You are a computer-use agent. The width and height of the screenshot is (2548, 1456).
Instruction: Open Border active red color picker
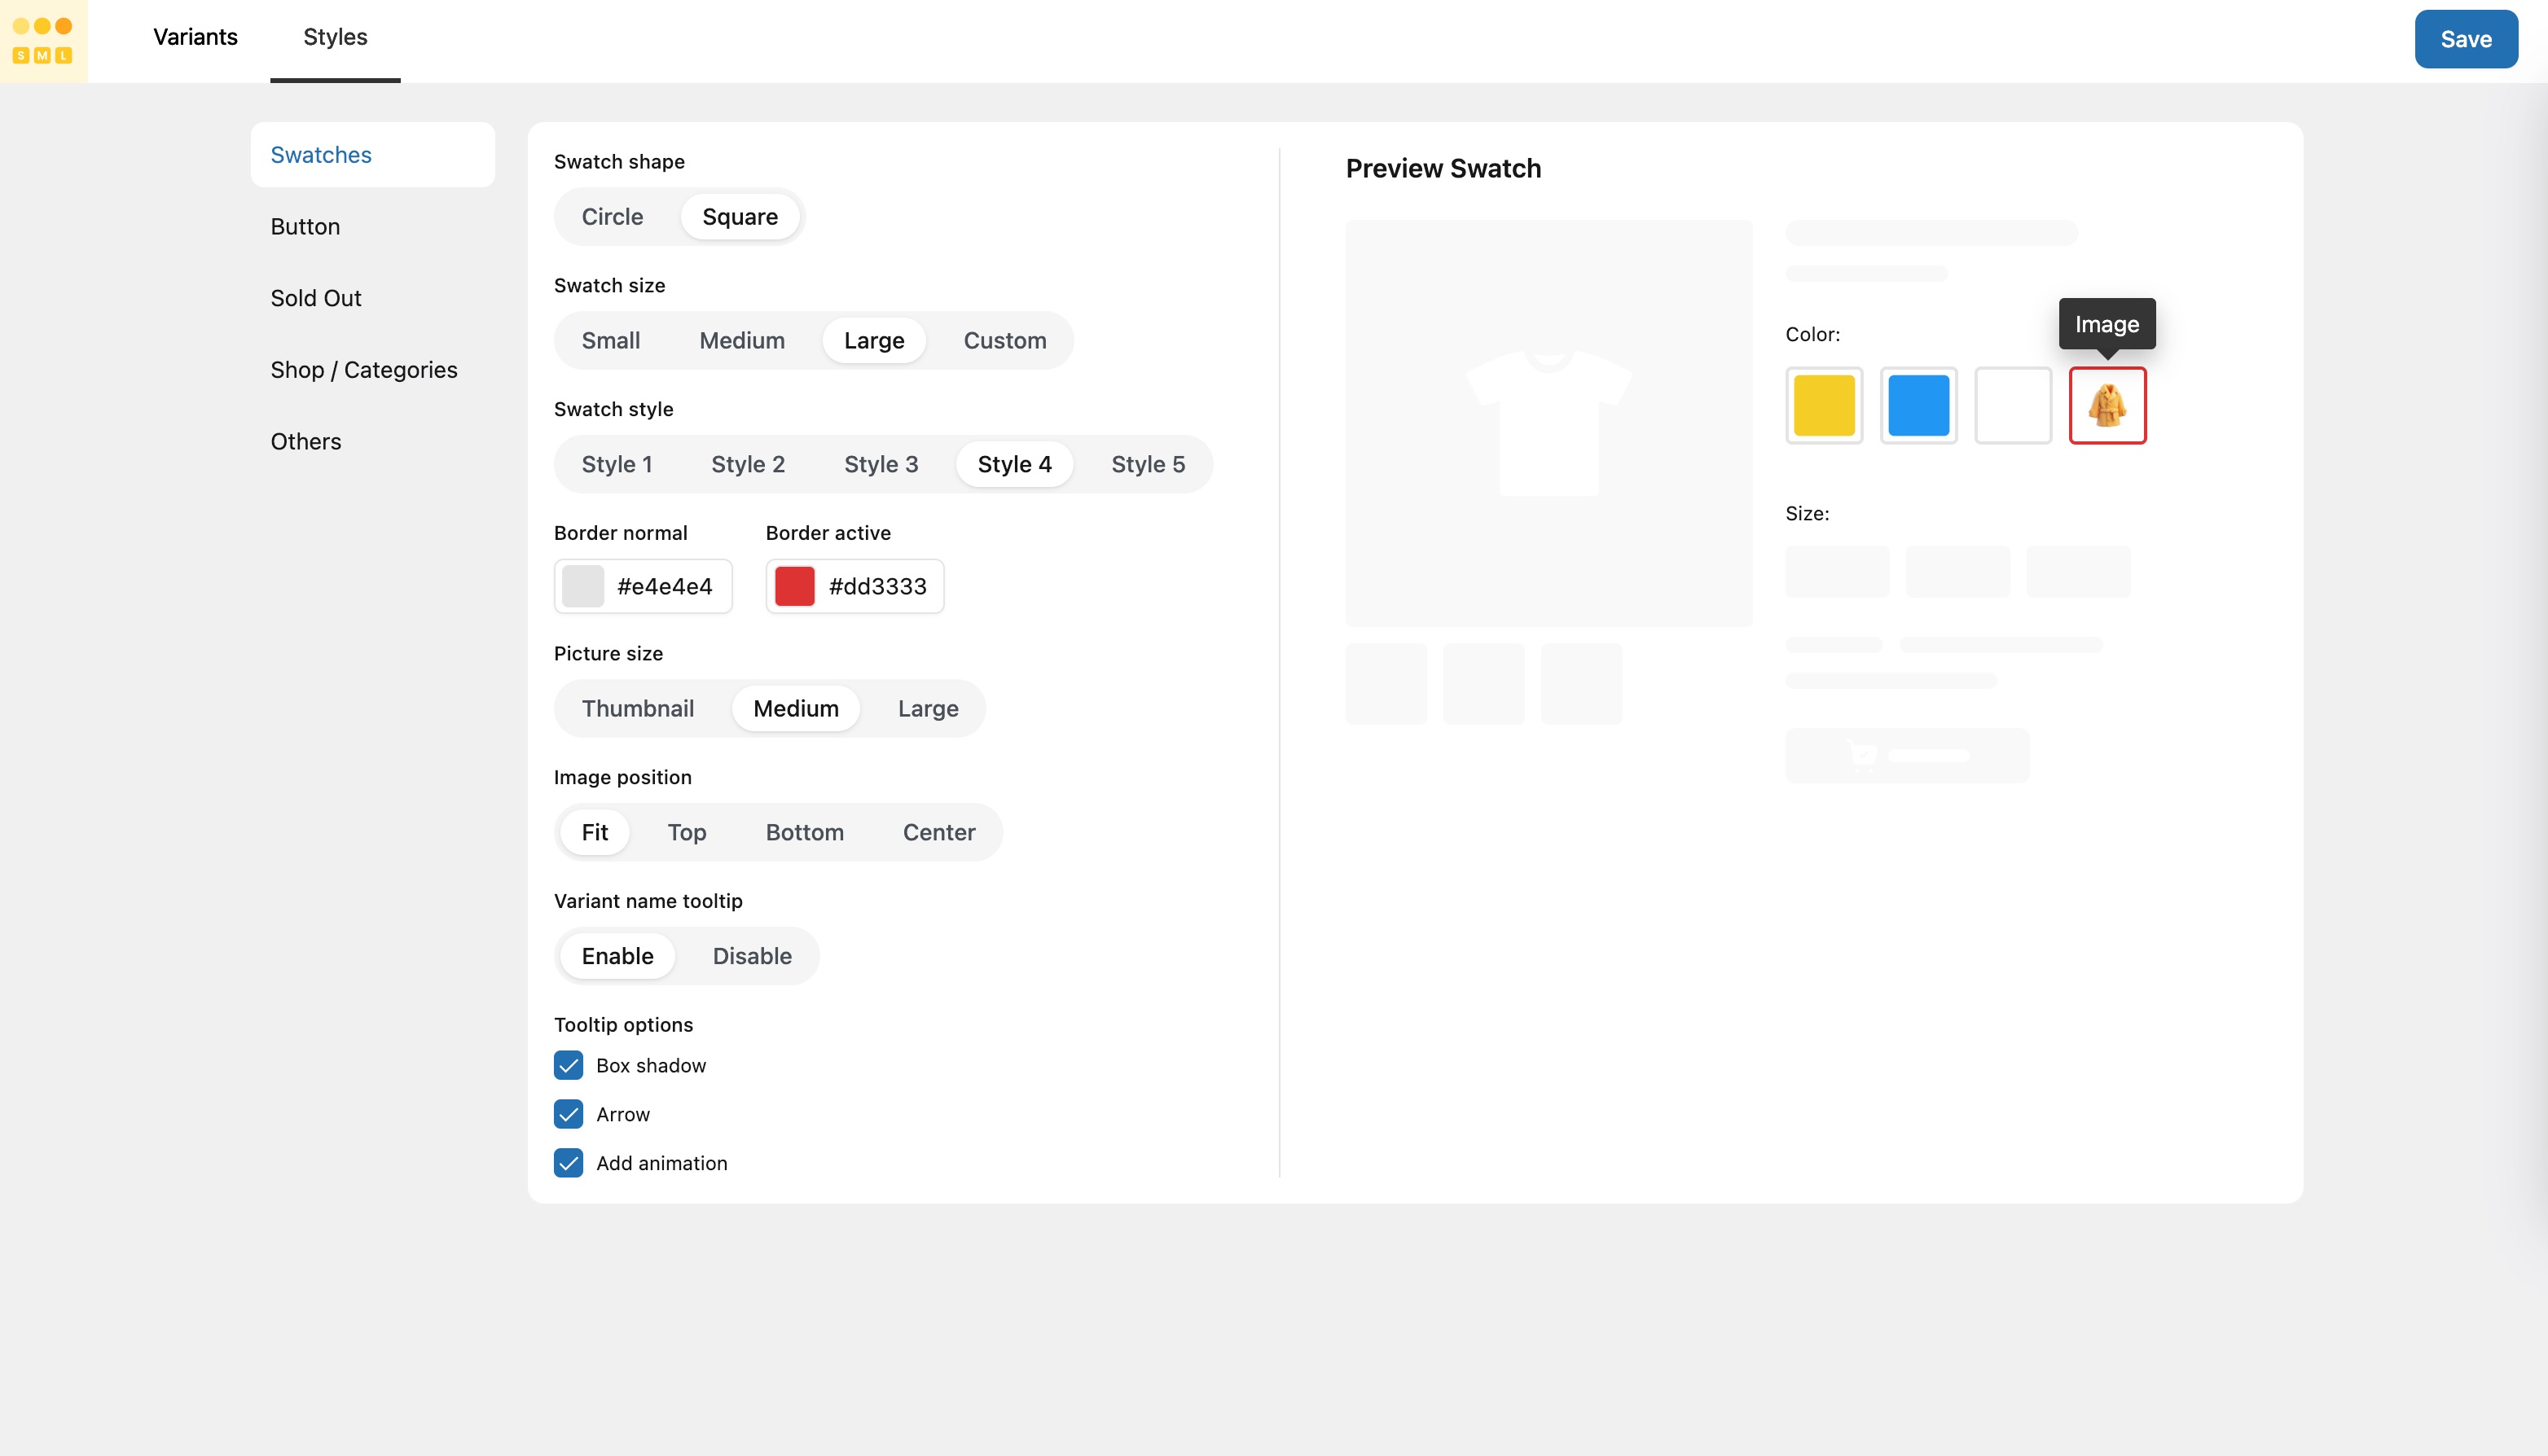click(x=794, y=586)
